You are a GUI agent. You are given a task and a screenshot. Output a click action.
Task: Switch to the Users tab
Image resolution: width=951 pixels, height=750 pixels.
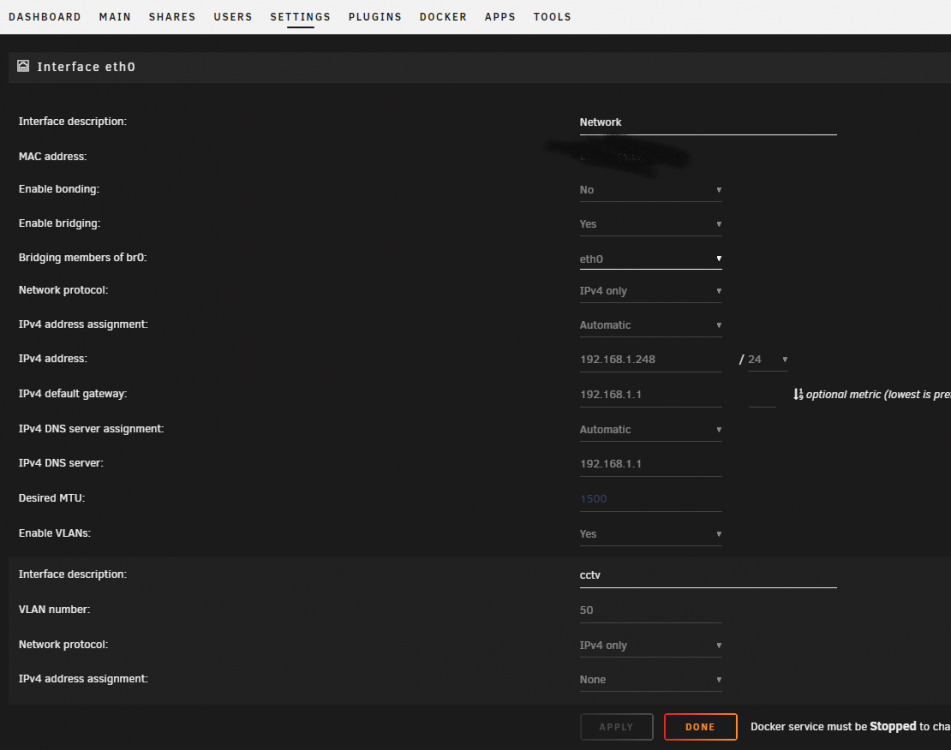point(233,17)
